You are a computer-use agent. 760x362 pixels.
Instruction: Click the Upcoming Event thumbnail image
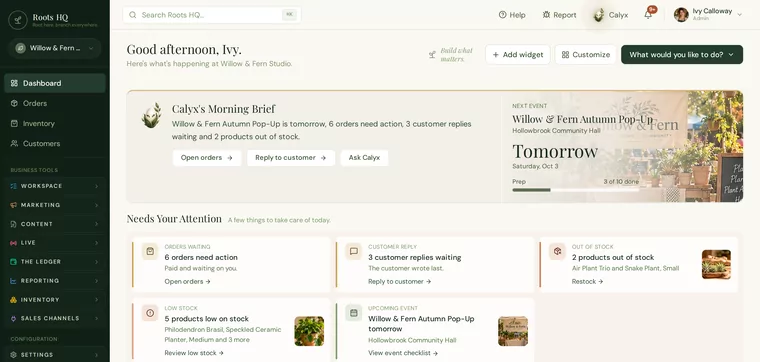click(513, 331)
